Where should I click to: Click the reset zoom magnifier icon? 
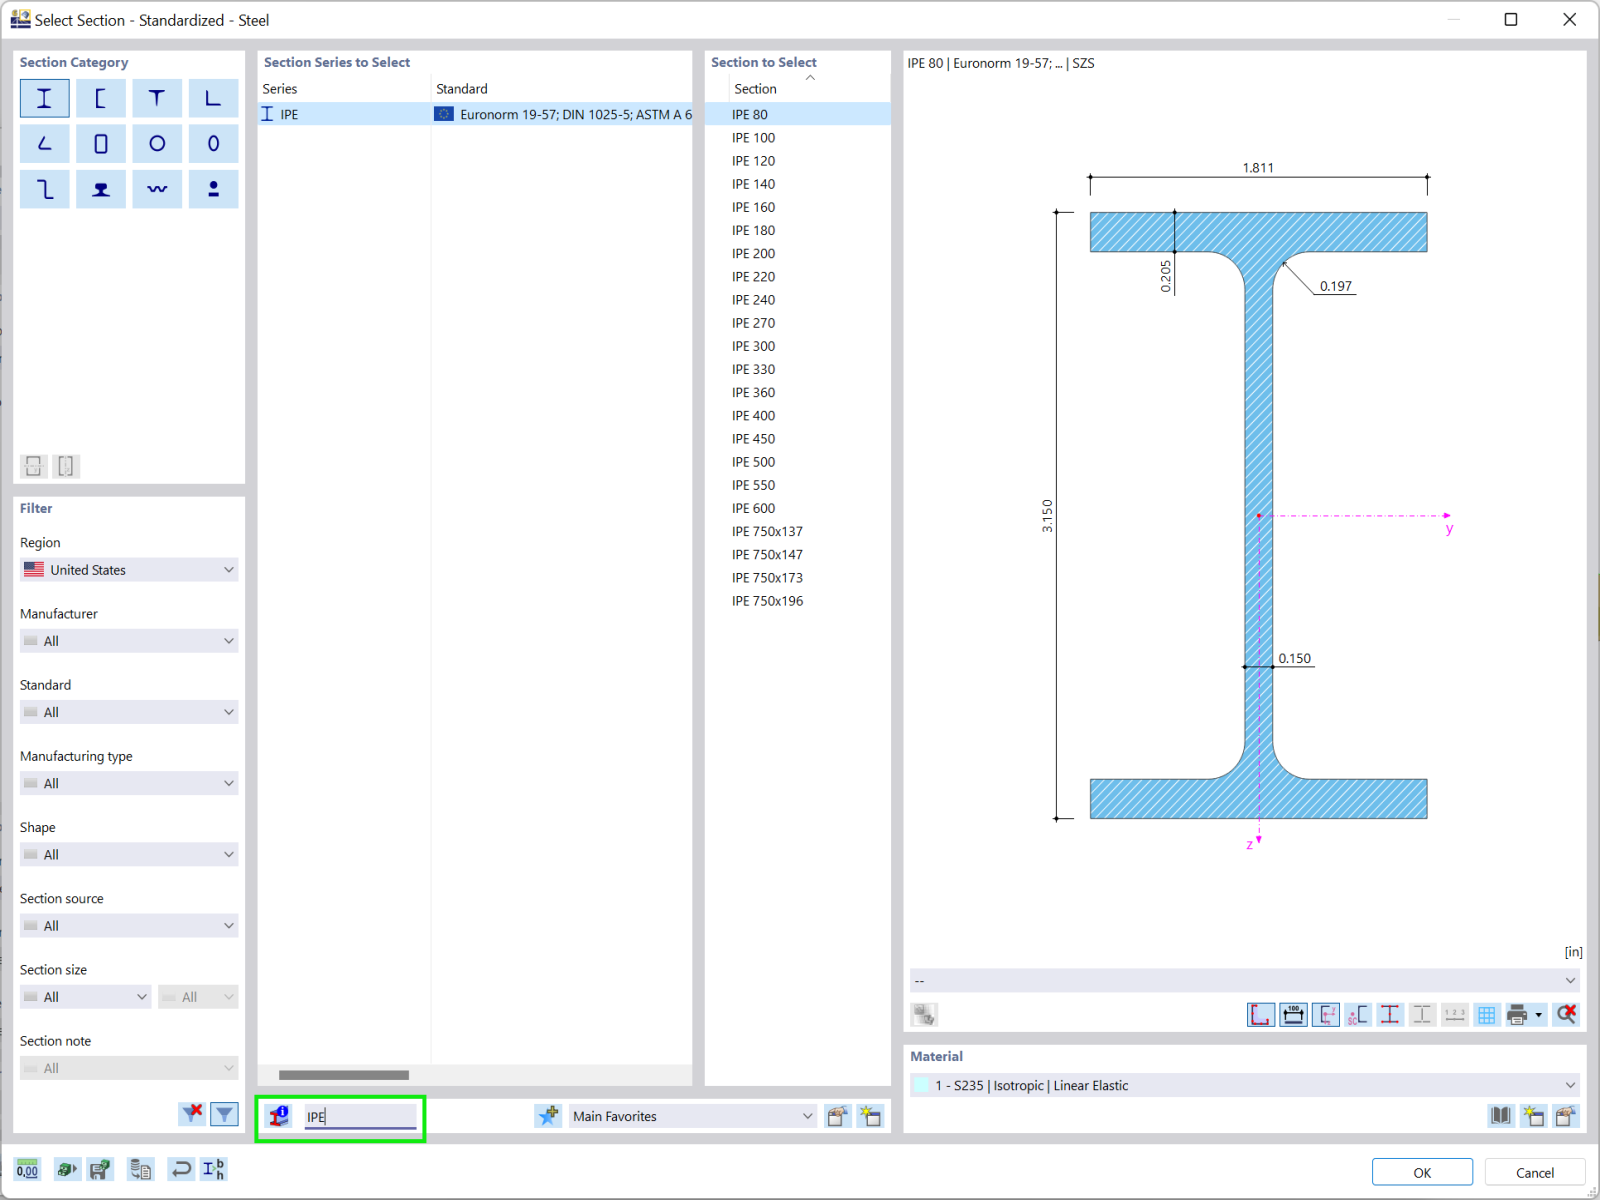pos(1567,1015)
